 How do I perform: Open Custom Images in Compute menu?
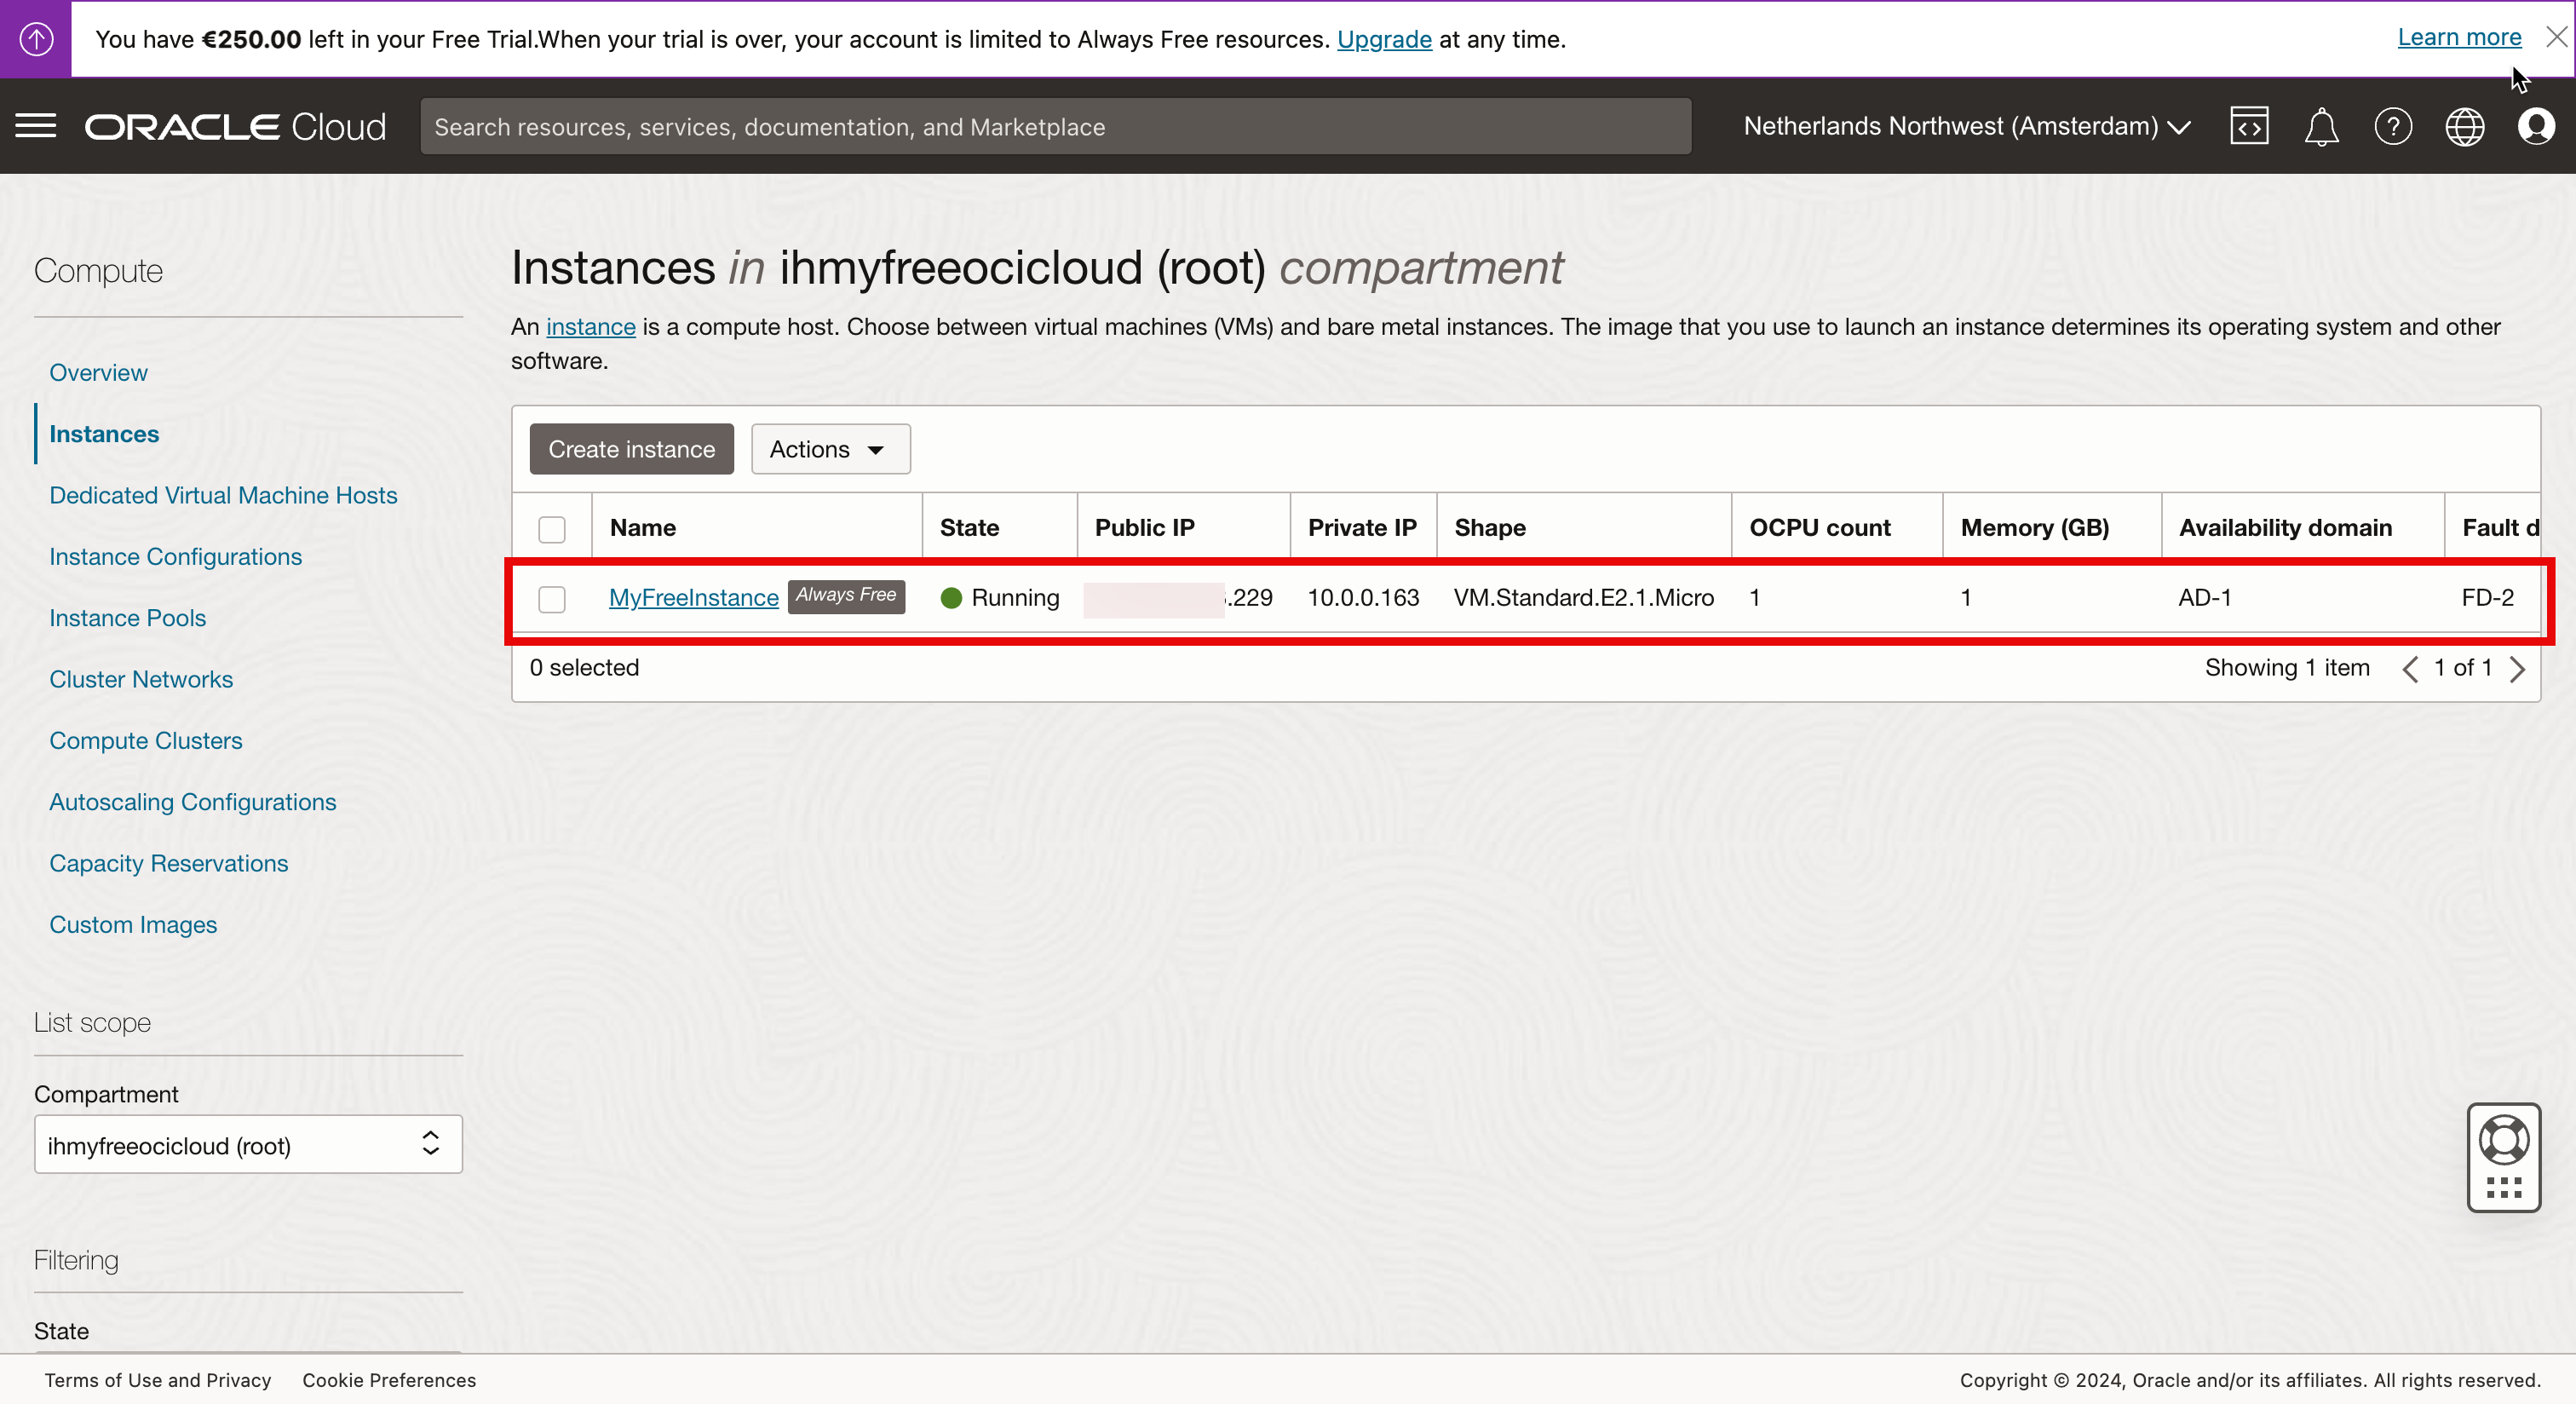[133, 924]
